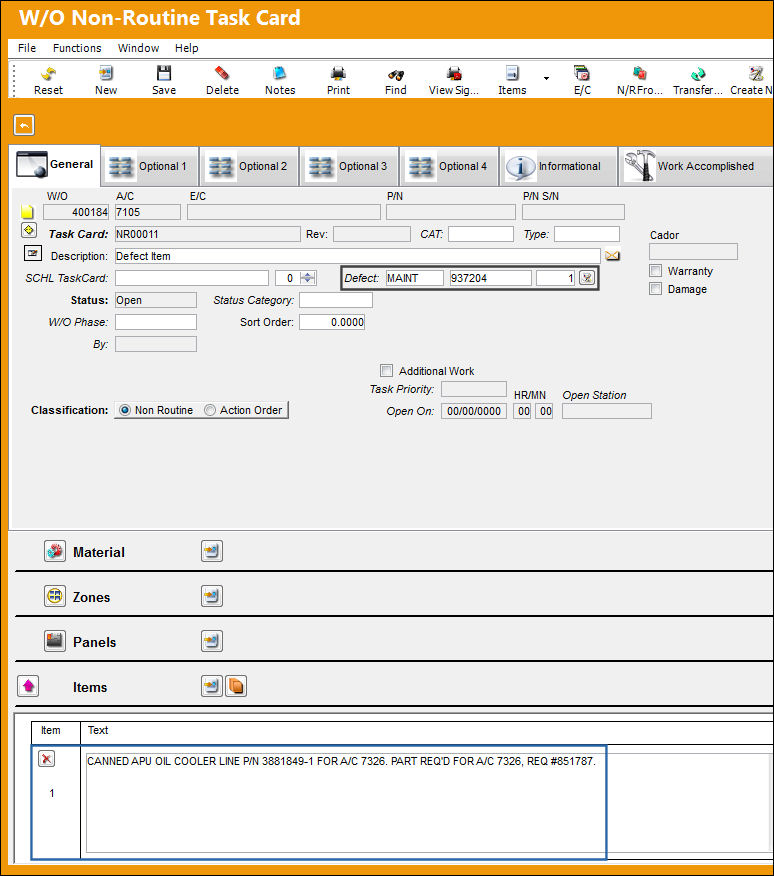Switch to the Informational tab

559,166
